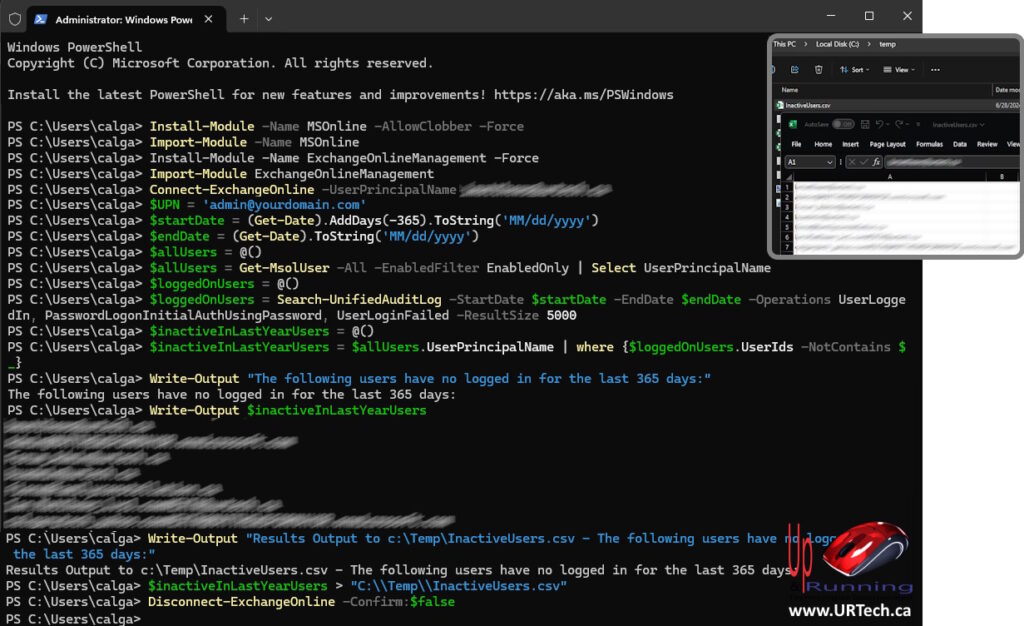Open a new terminal tab with the plus button

(x=244, y=18)
